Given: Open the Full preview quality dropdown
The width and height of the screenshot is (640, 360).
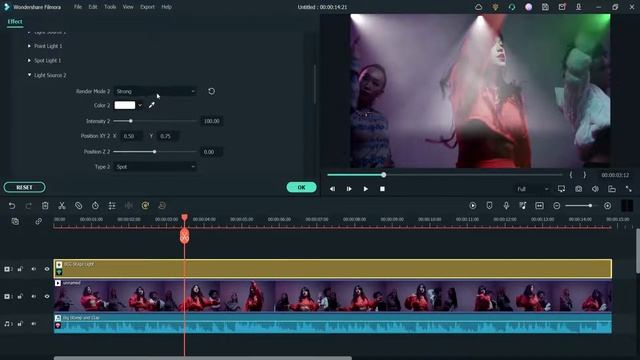Looking at the screenshot, I should [x=532, y=189].
